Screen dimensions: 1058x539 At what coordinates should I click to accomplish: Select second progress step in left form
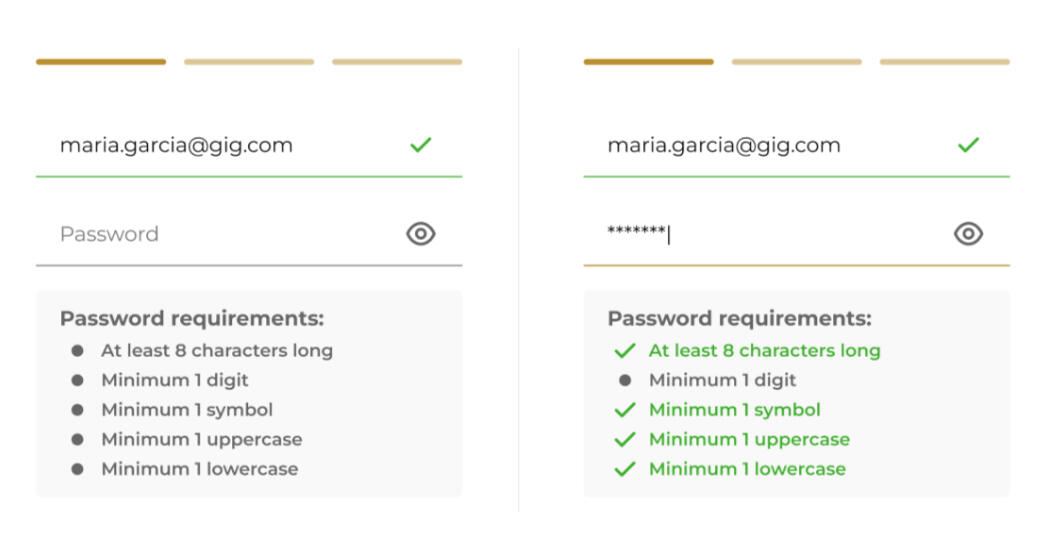pyautogui.click(x=249, y=62)
